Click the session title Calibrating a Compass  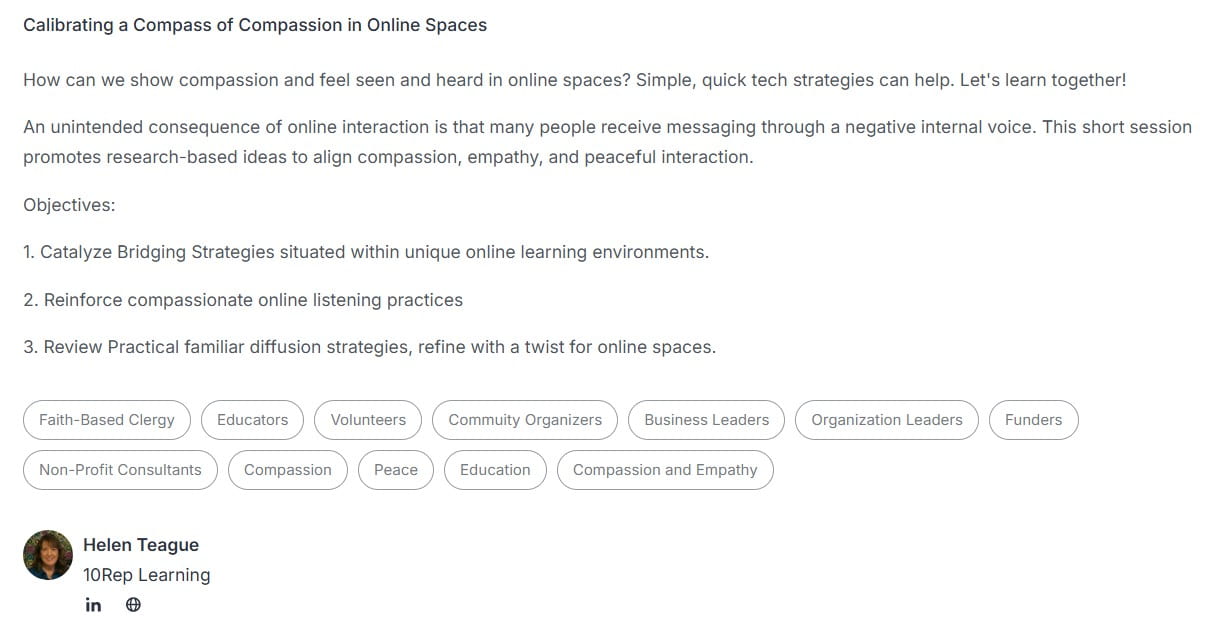[255, 25]
